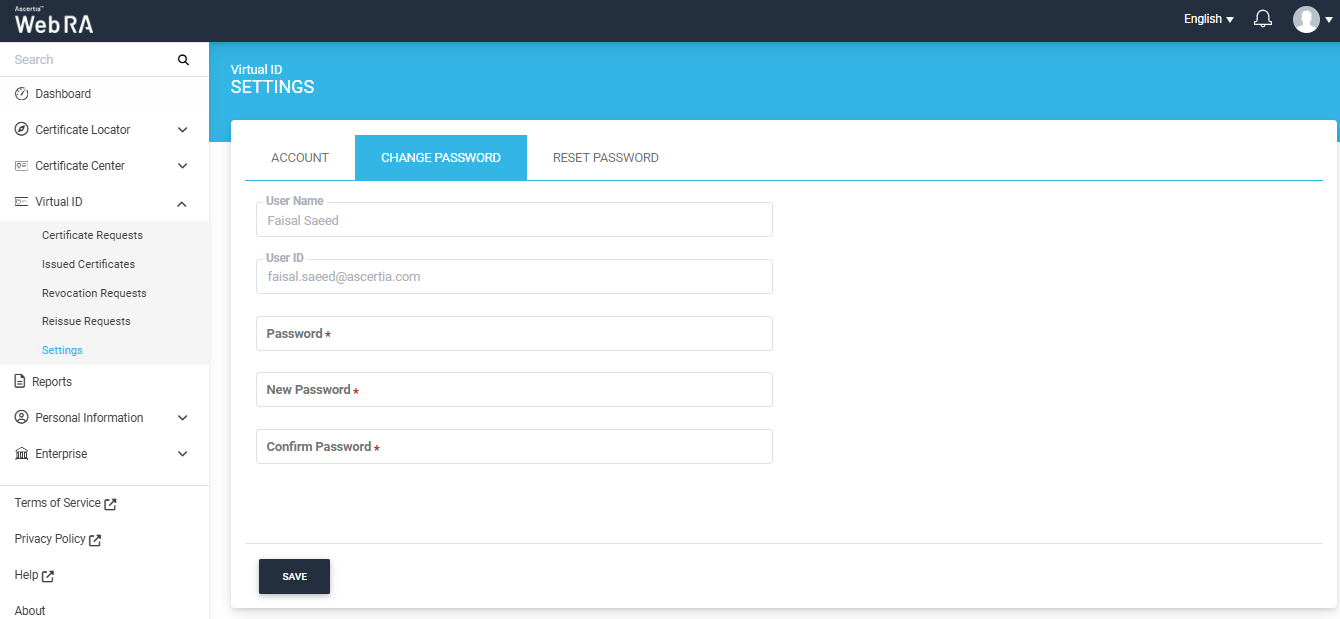The width and height of the screenshot is (1340, 619).
Task: Click the Dashboard gauge icon
Action: point(21,94)
